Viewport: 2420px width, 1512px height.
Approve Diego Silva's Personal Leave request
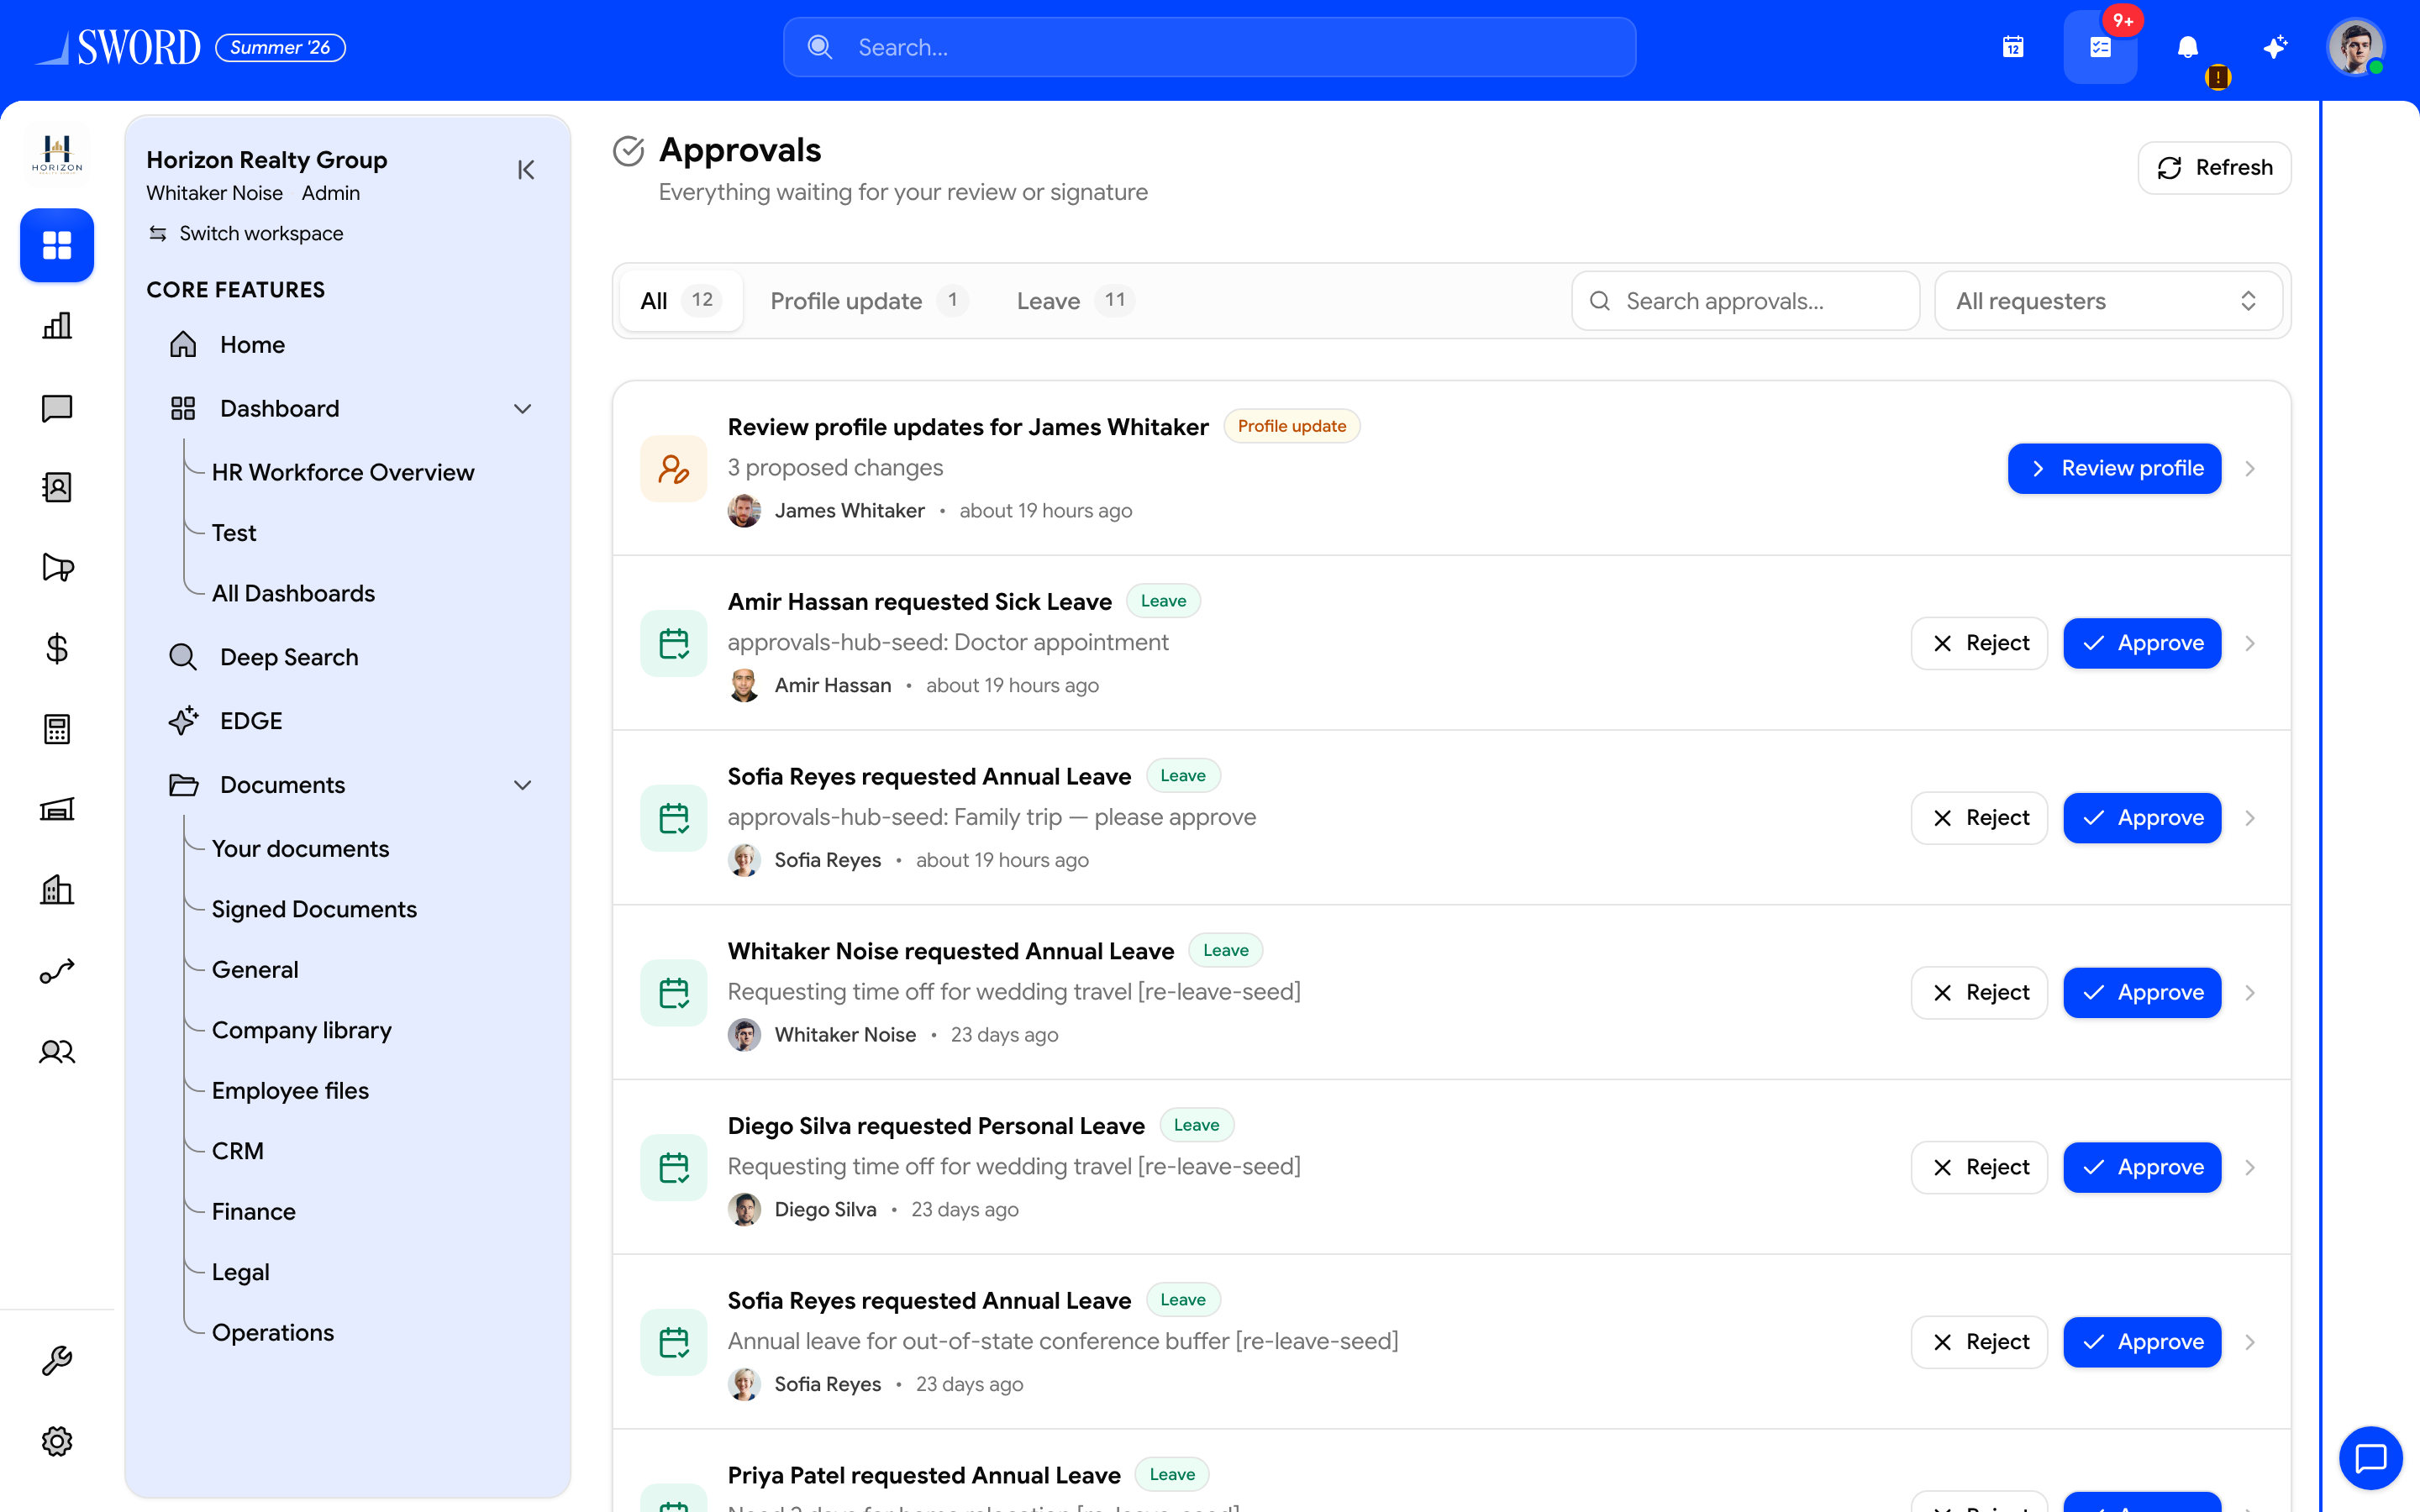[2142, 1167]
